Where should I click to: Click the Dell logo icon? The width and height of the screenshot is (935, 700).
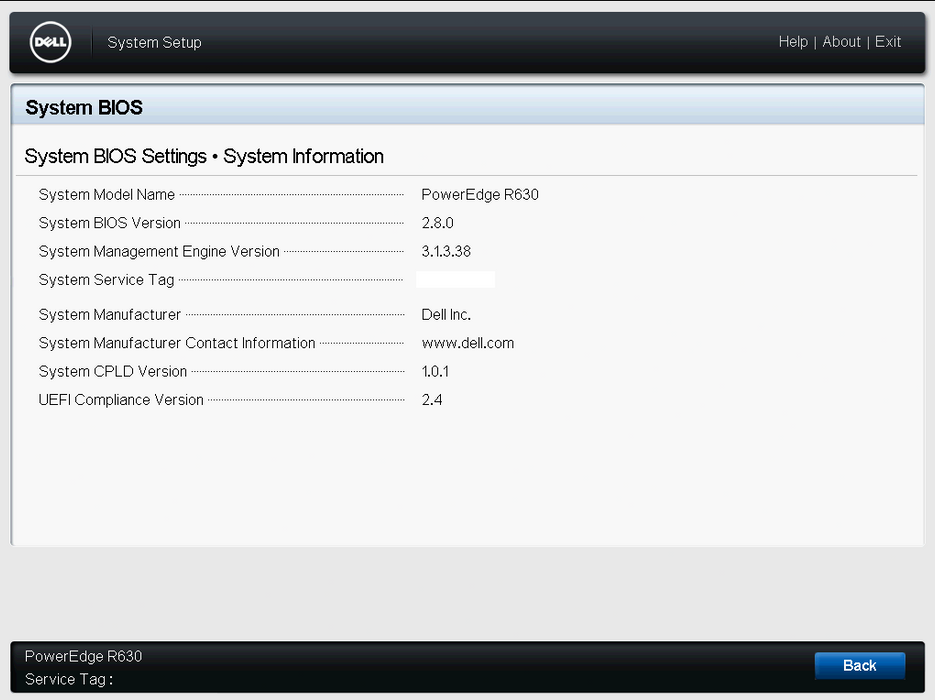coord(51,42)
